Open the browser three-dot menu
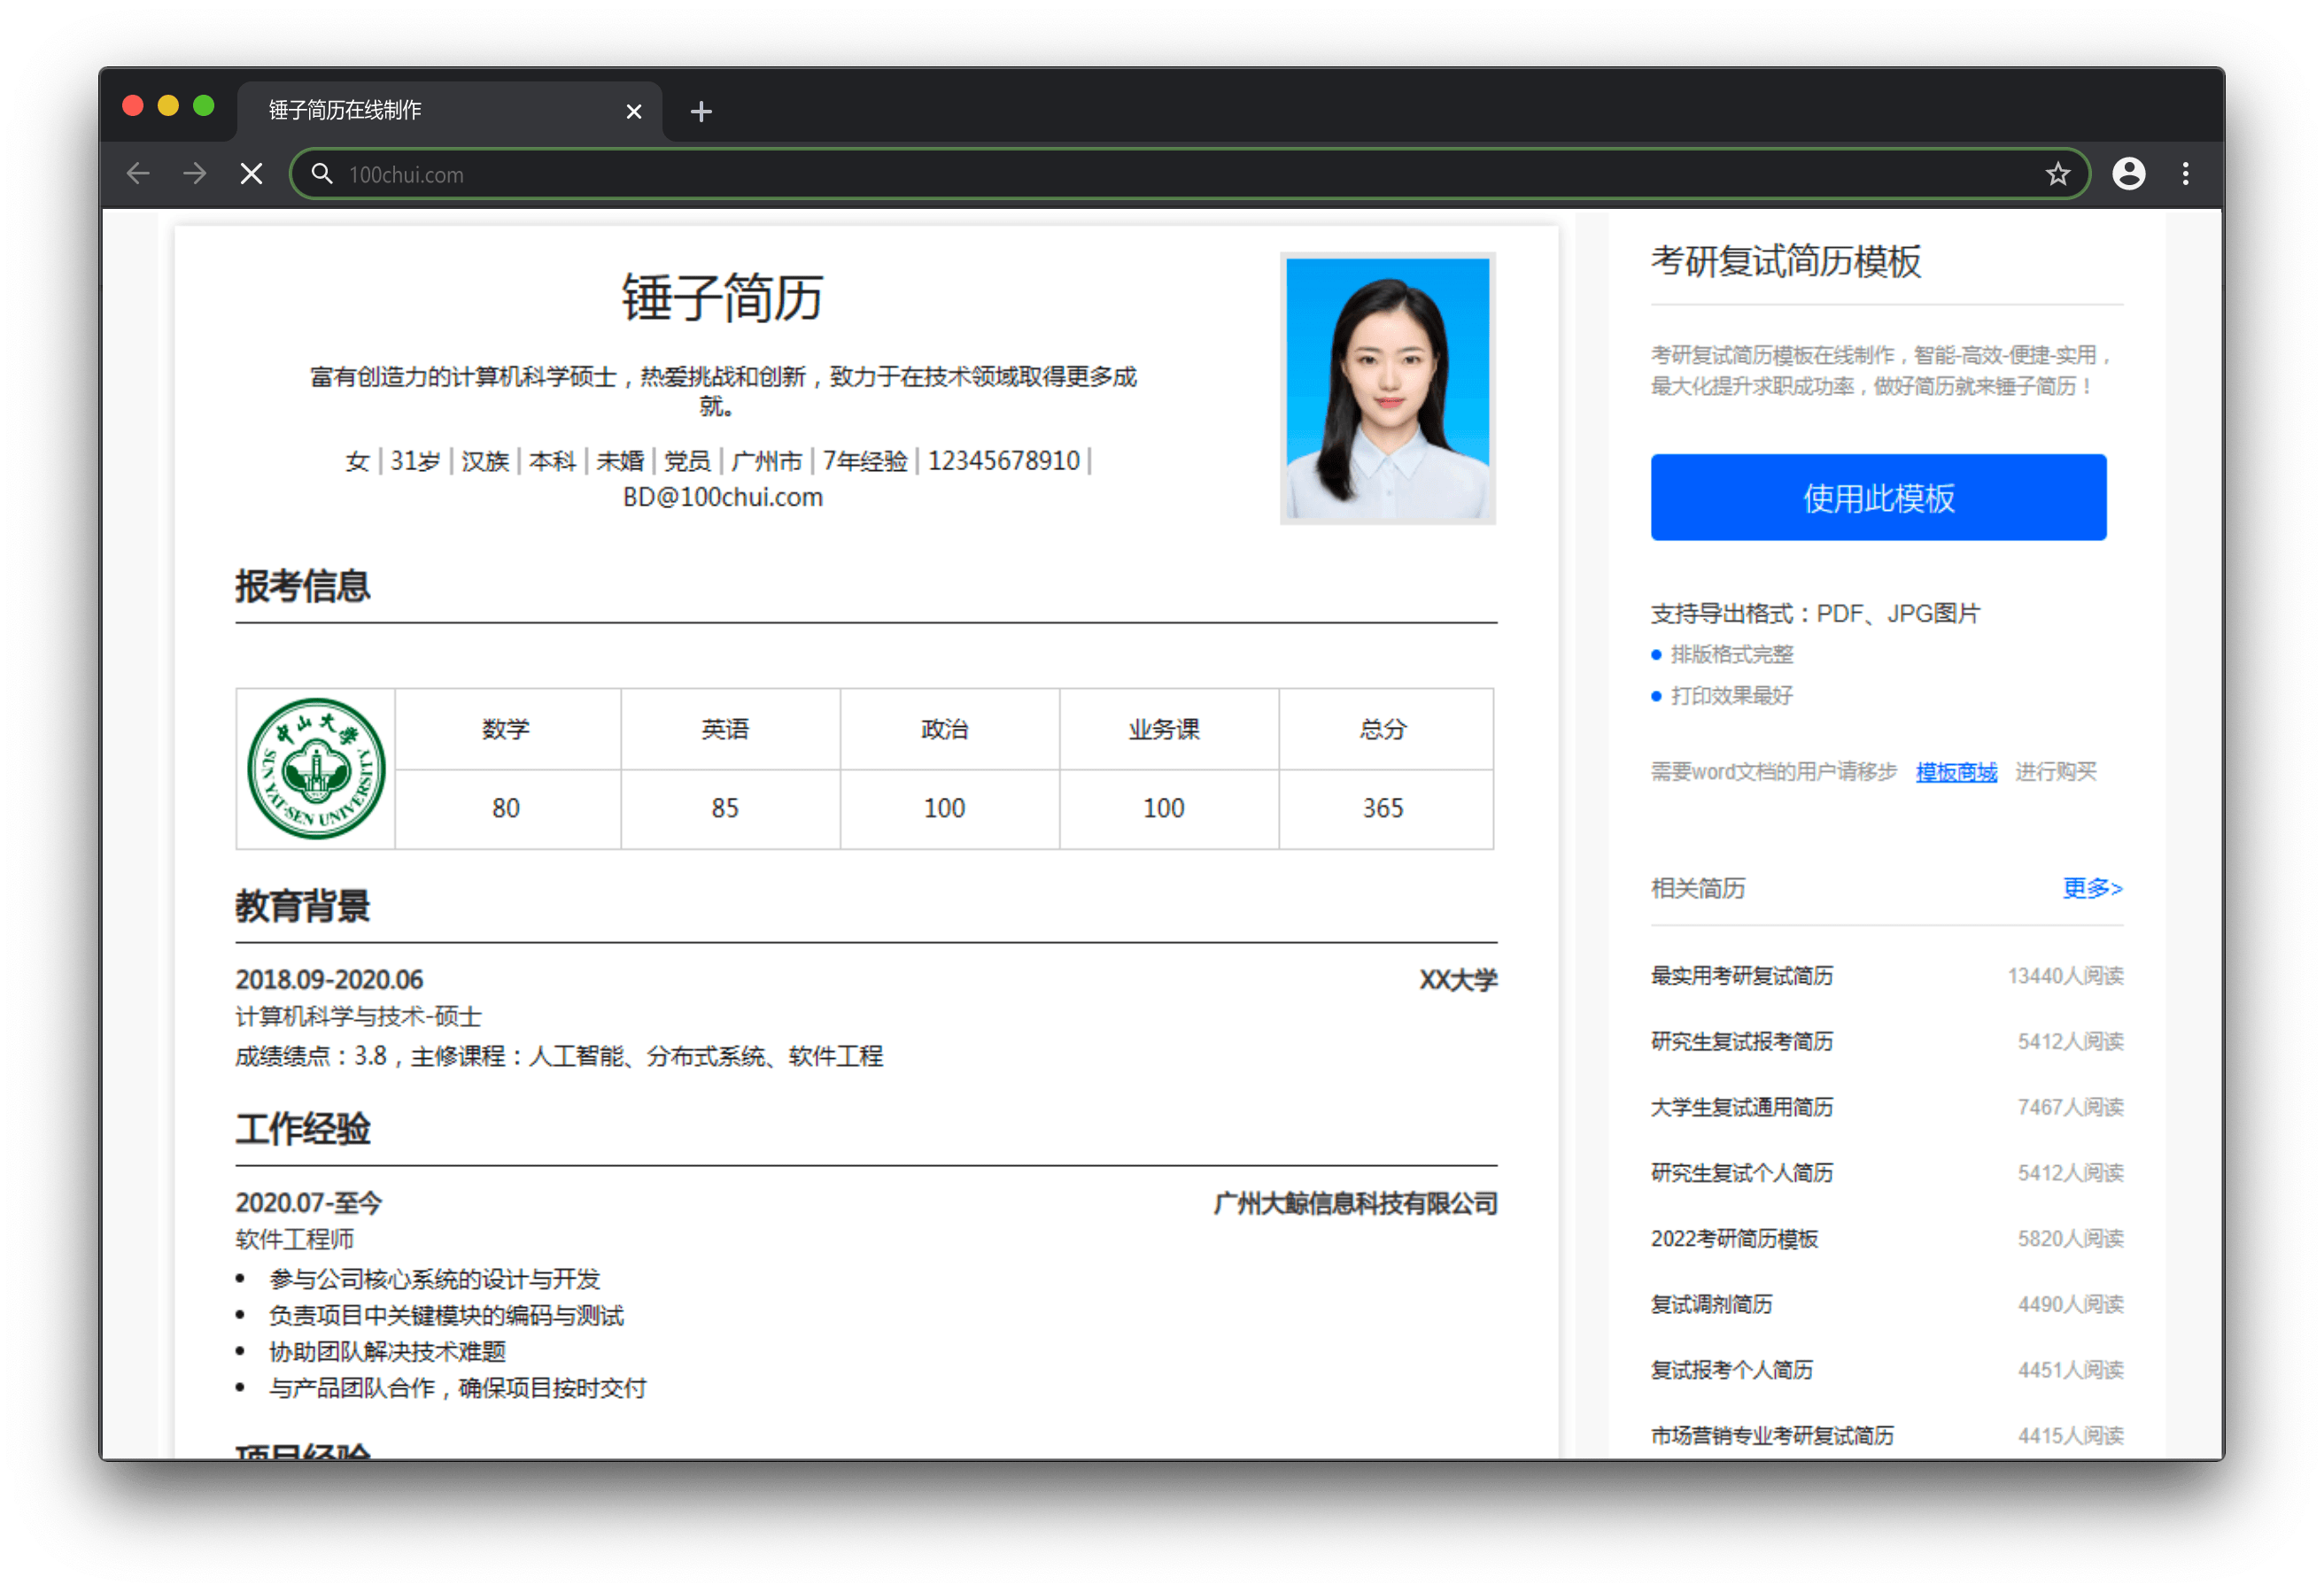 coord(2186,174)
